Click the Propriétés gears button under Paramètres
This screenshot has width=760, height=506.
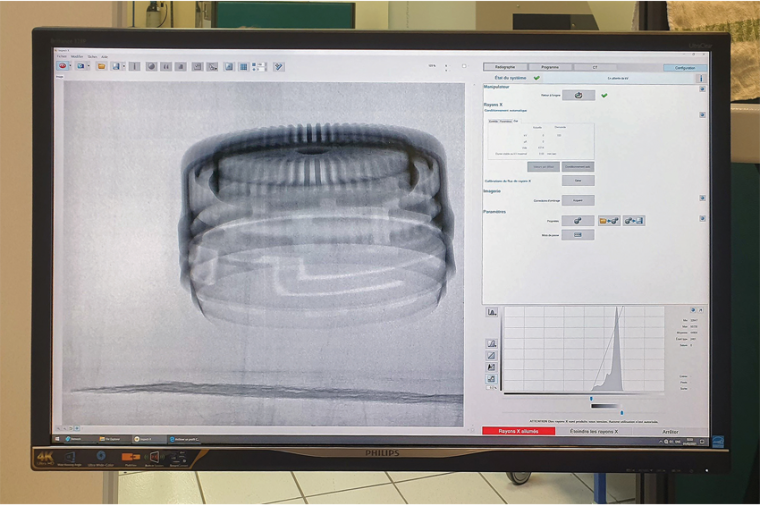578,221
